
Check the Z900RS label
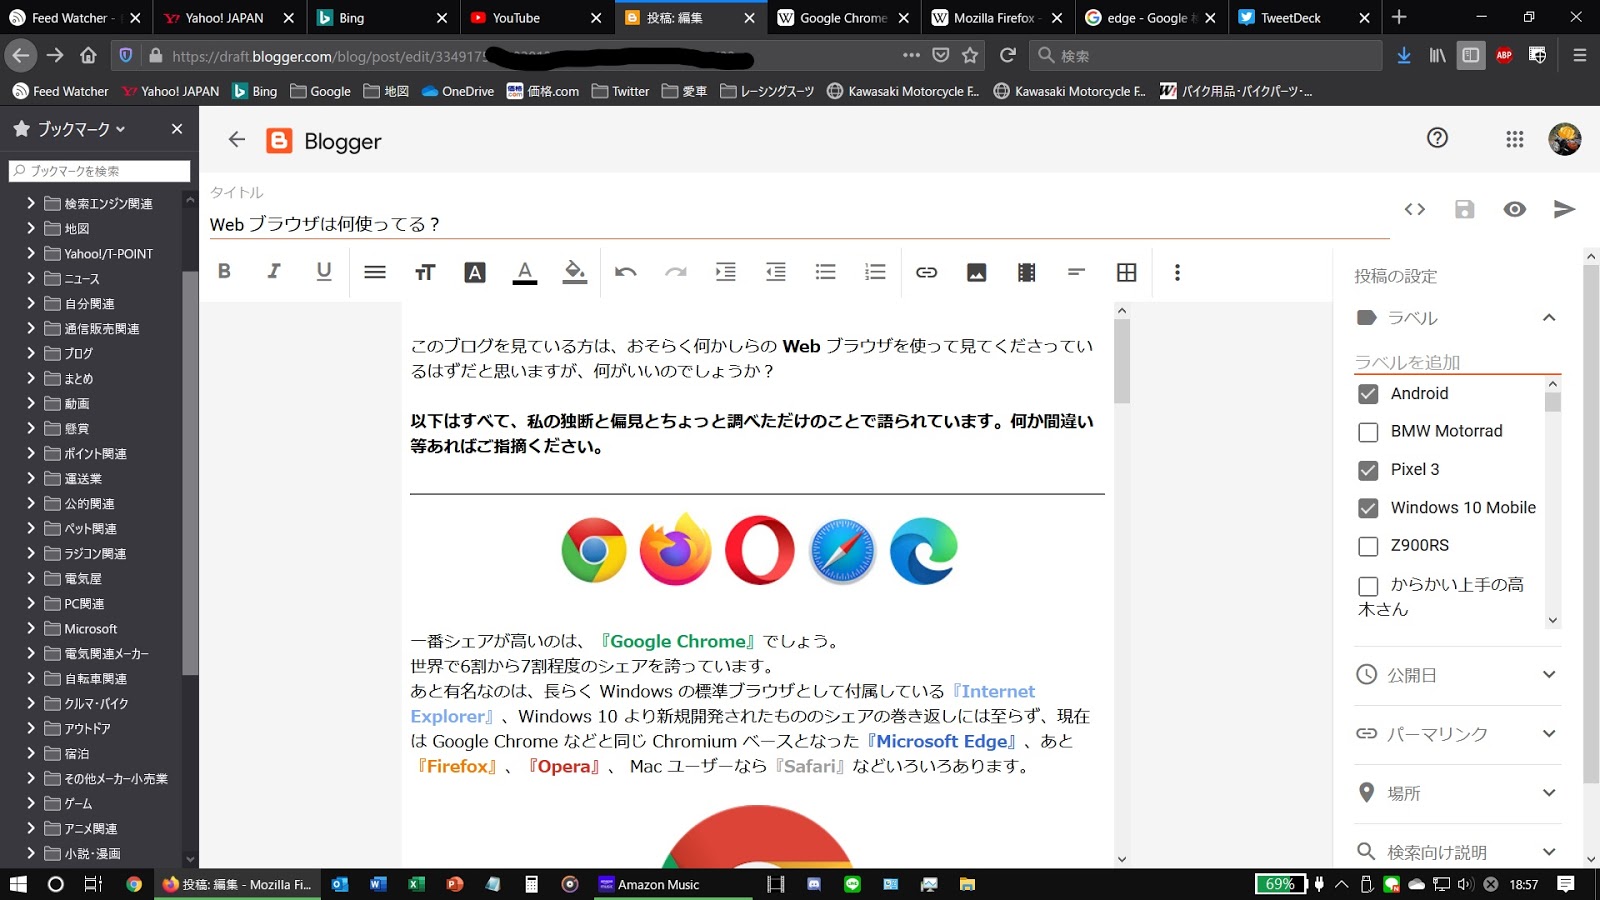(1368, 546)
